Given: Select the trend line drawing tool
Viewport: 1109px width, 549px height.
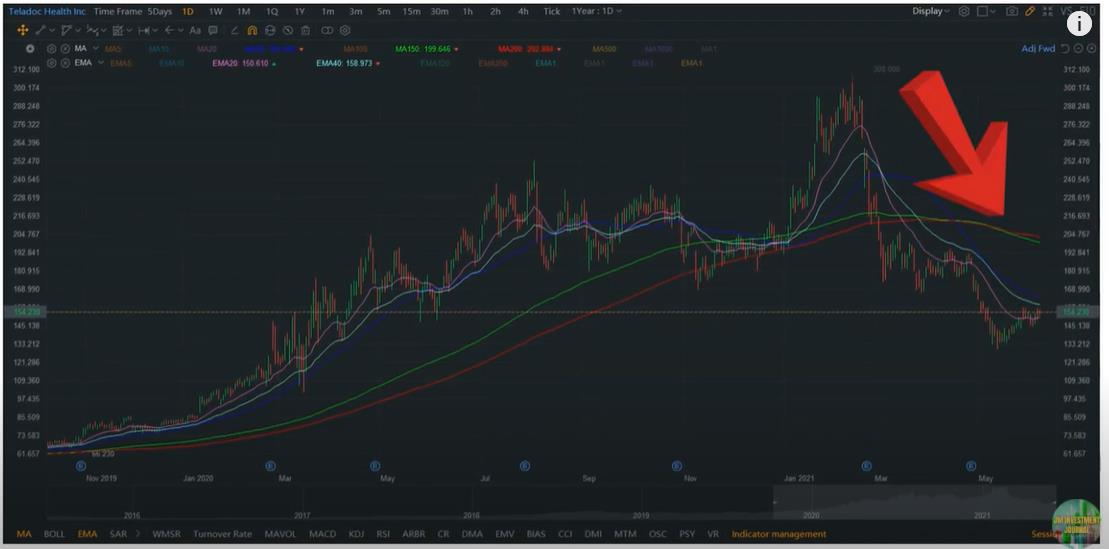Looking at the screenshot, I should point(41,30).
